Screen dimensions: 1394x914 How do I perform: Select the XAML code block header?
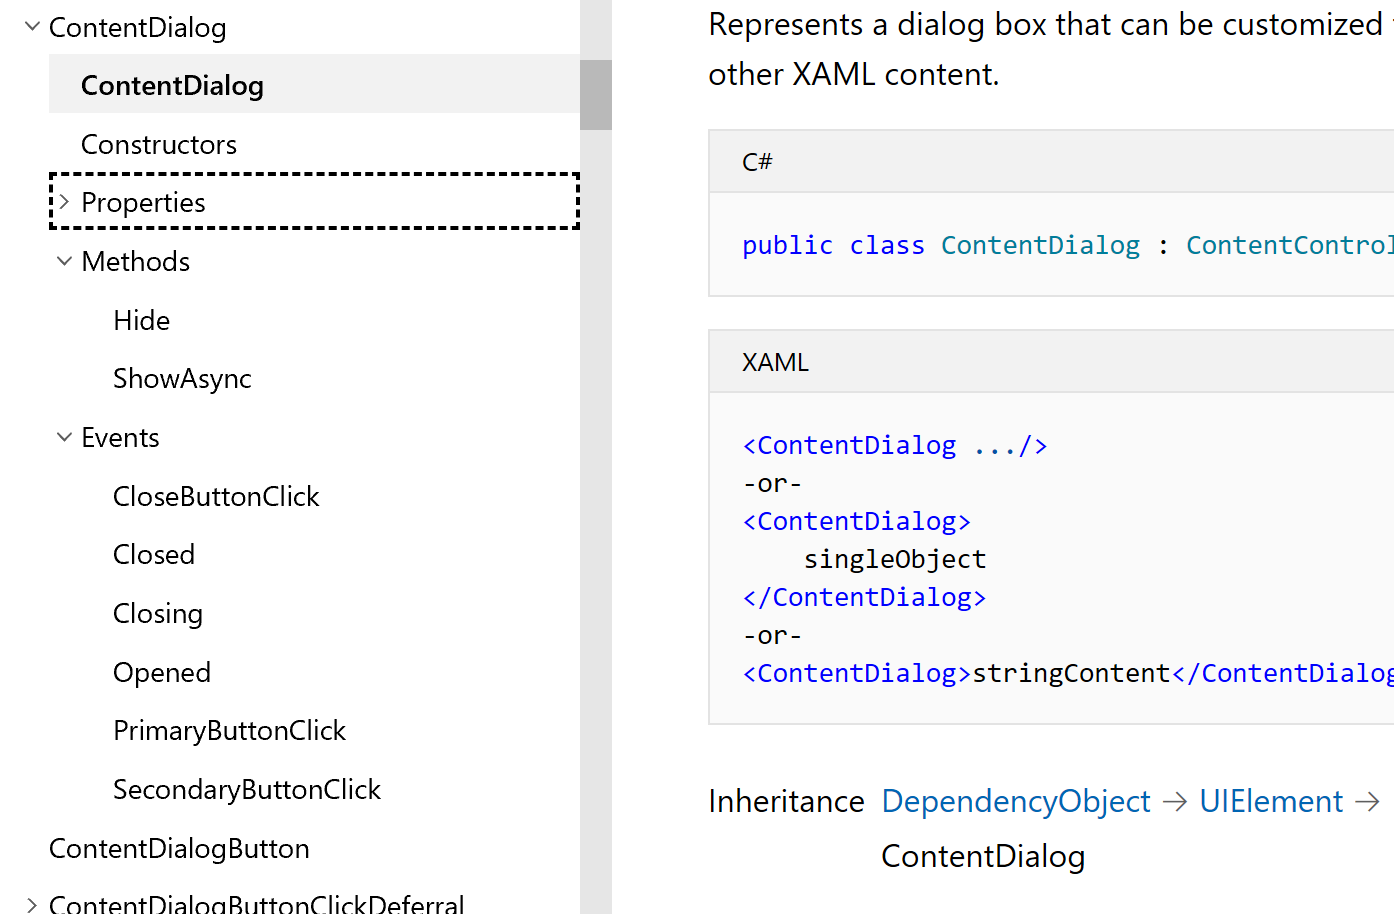tap(776, 361)
